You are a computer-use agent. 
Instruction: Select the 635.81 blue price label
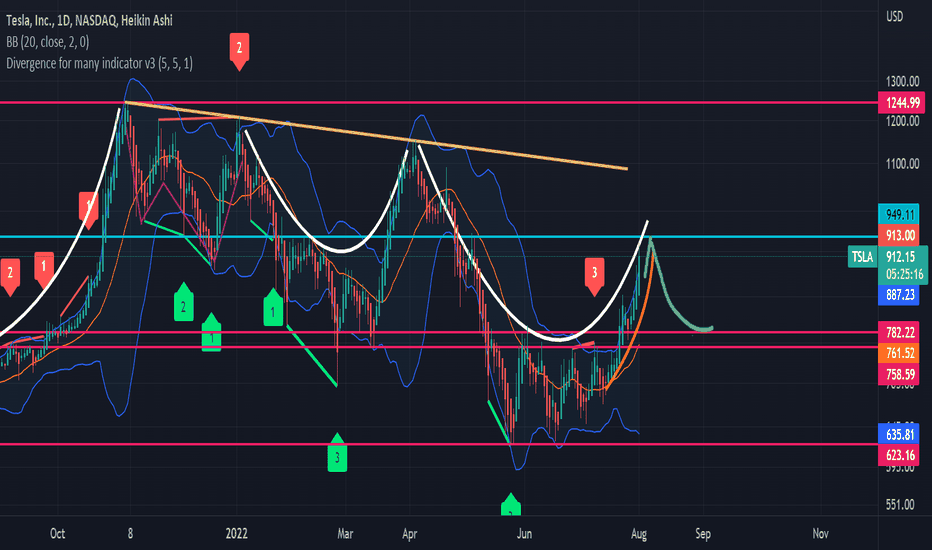[x=899, y=434]
